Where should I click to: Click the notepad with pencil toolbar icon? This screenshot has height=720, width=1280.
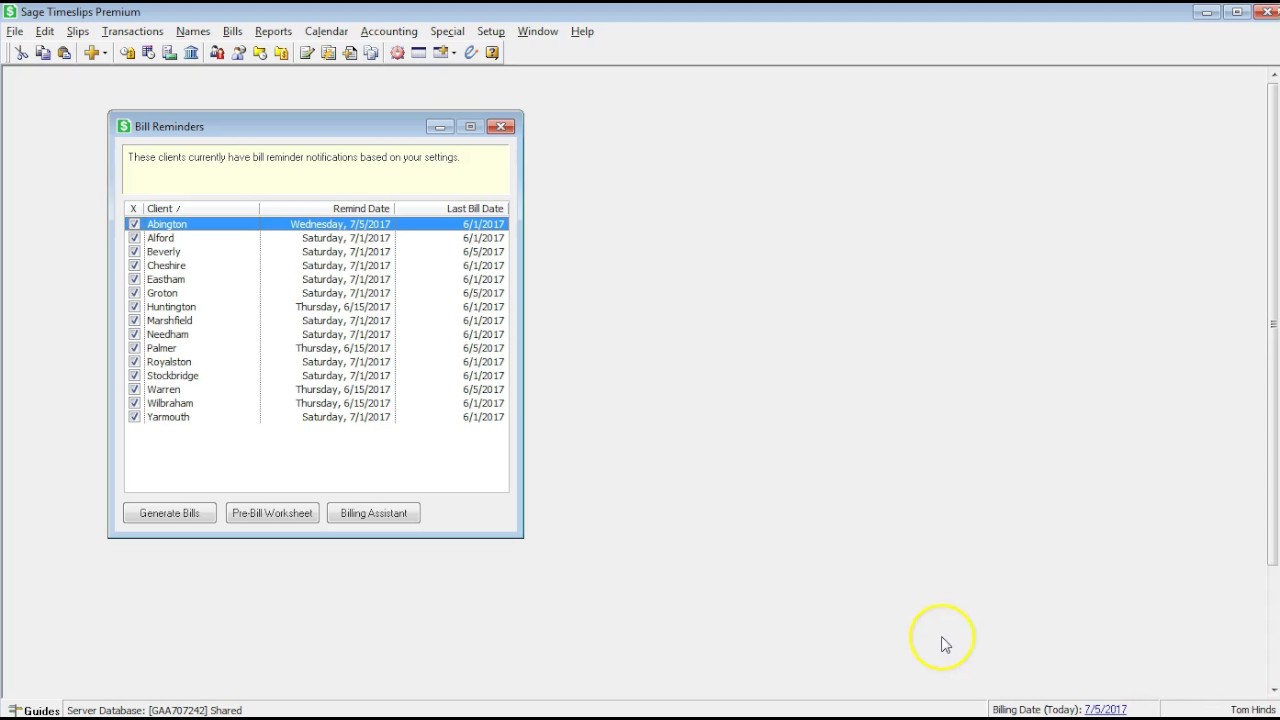pyautogui.click(x=307, y=53)
